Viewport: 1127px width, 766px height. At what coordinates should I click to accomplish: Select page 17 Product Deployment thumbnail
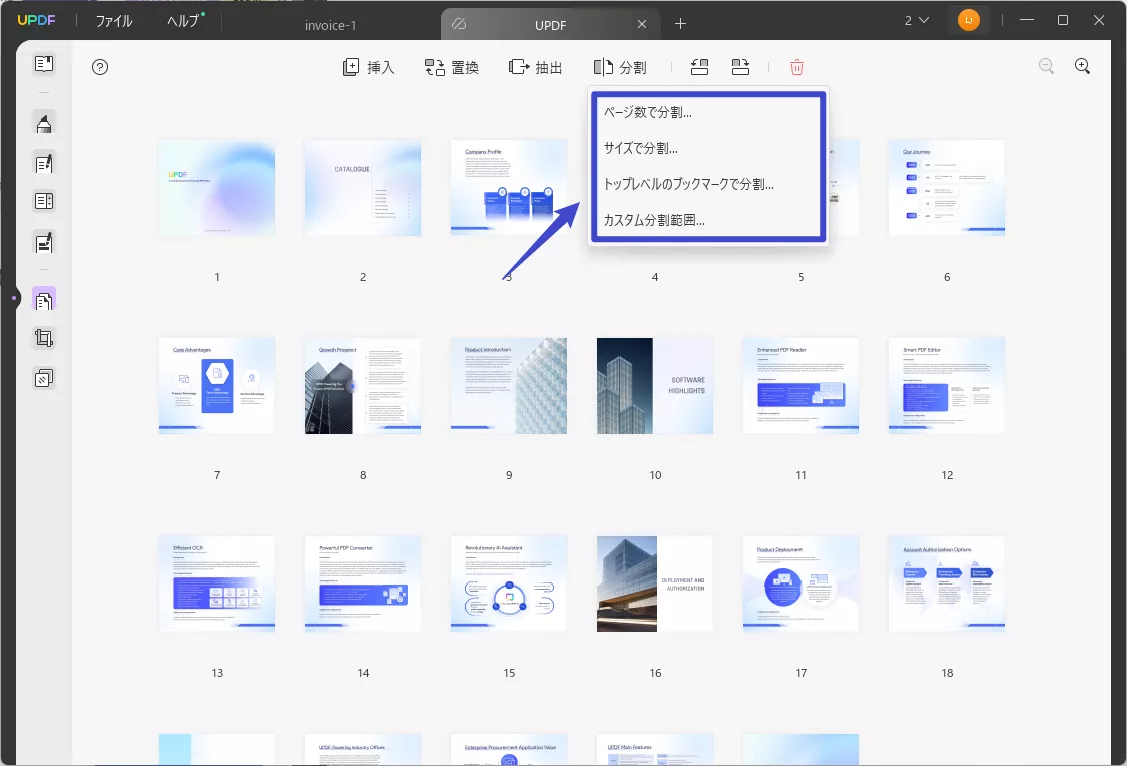pyautogui.click(x=801, y=583)
